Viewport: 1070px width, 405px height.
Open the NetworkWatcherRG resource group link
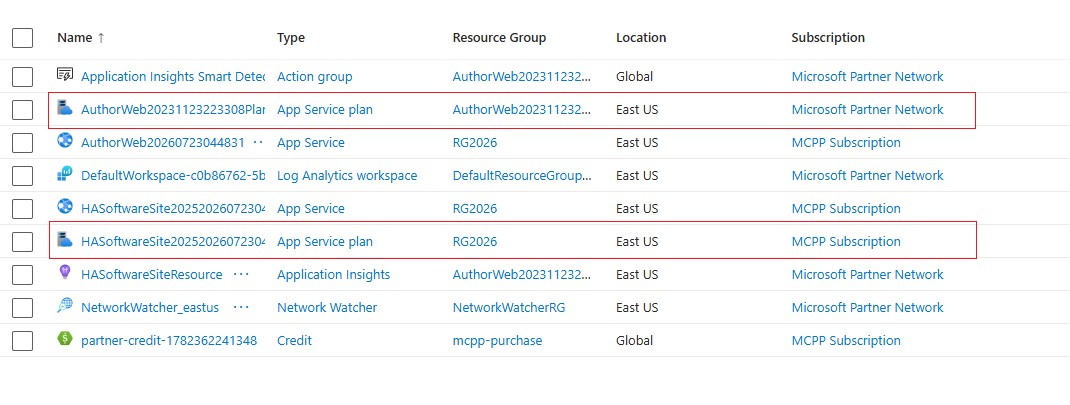509,307
